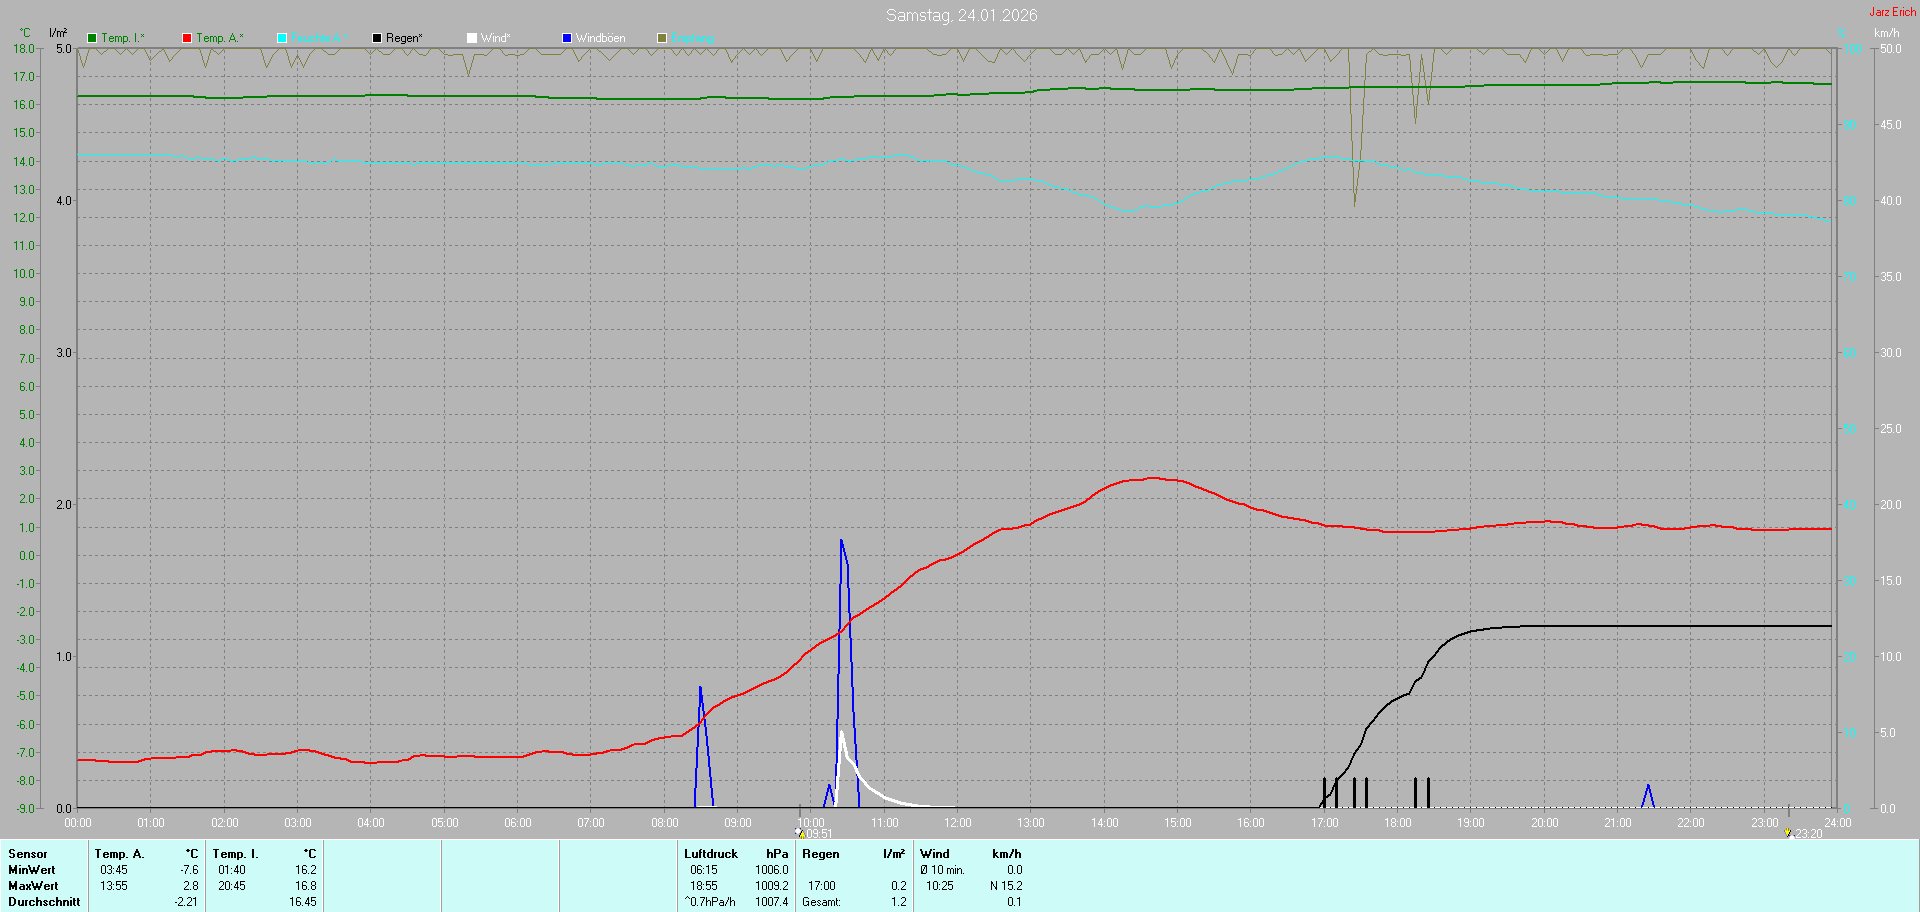Click the sunset icon at 23:20
Screen dimensions: 1920x912
point(1789,833)
